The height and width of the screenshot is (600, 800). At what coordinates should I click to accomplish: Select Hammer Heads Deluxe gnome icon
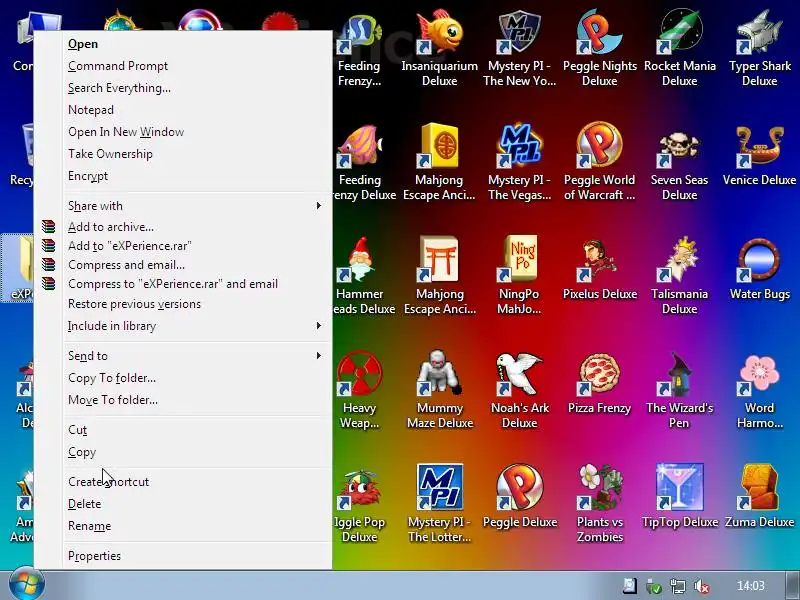tap(359, 260)
